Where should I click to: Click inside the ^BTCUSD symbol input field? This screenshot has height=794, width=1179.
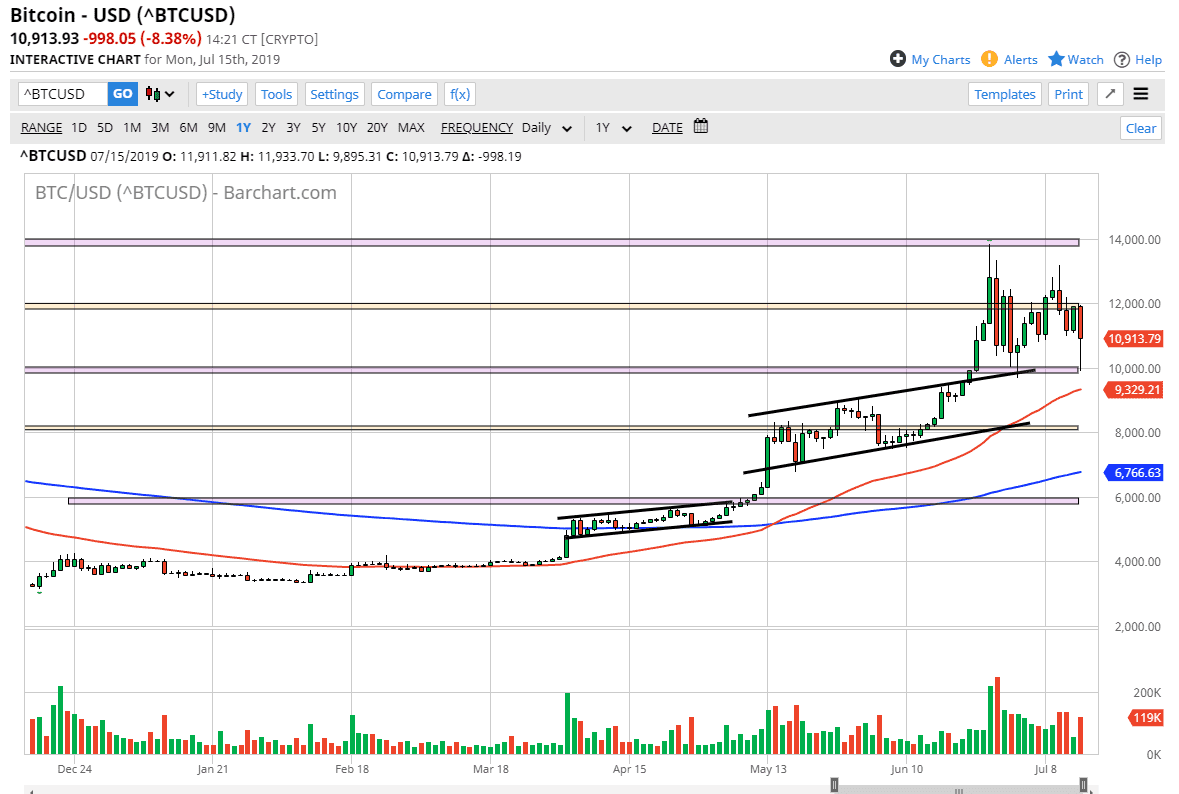pyautogui.click(x=60, y=93)
